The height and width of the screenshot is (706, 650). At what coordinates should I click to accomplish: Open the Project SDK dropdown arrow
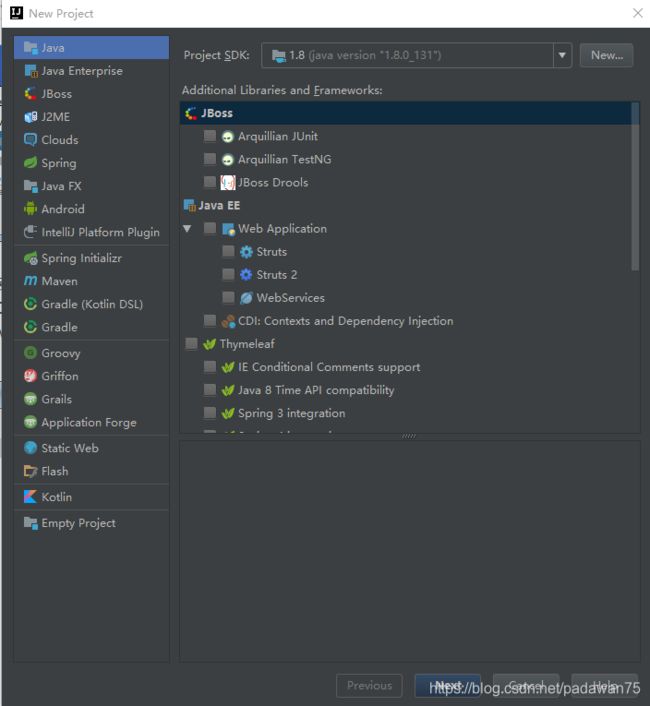tap(562, 55)
